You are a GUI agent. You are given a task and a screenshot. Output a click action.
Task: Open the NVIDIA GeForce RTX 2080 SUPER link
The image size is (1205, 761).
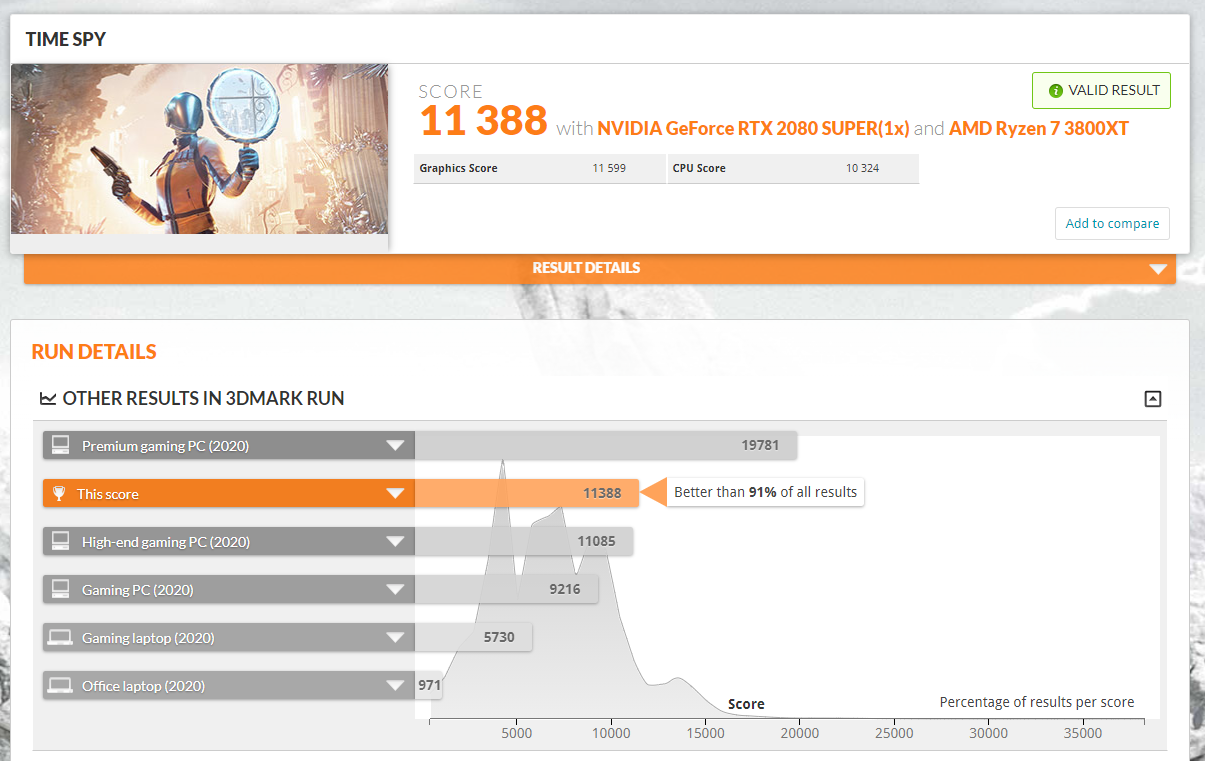[x=753, y=129]
